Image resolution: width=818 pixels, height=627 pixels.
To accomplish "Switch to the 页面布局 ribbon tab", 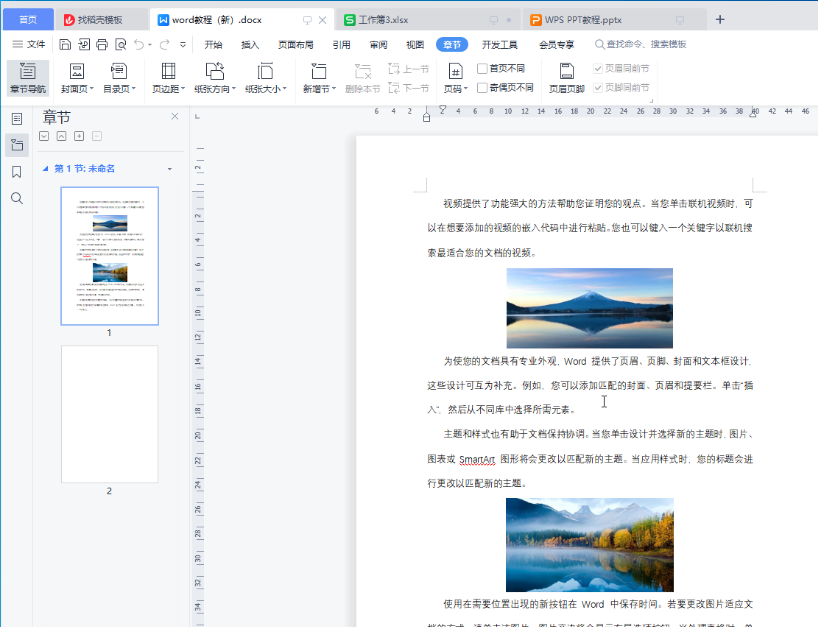I will click(x=296, y=45).
